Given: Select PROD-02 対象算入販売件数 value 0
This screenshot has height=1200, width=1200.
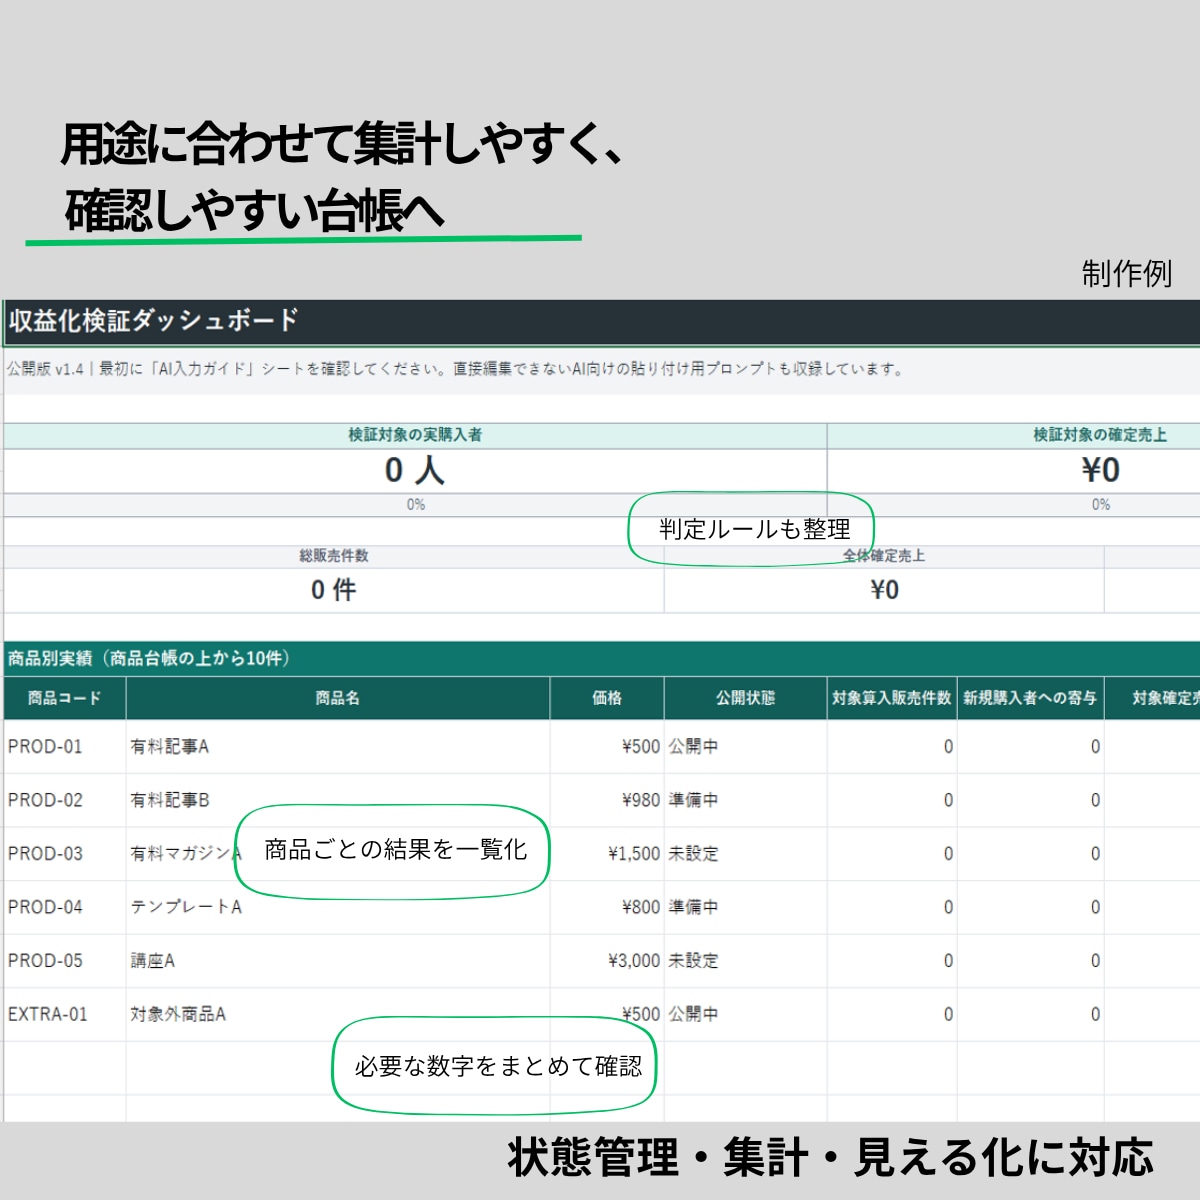Looking at the screenshot, I should [x=892, y=800].
